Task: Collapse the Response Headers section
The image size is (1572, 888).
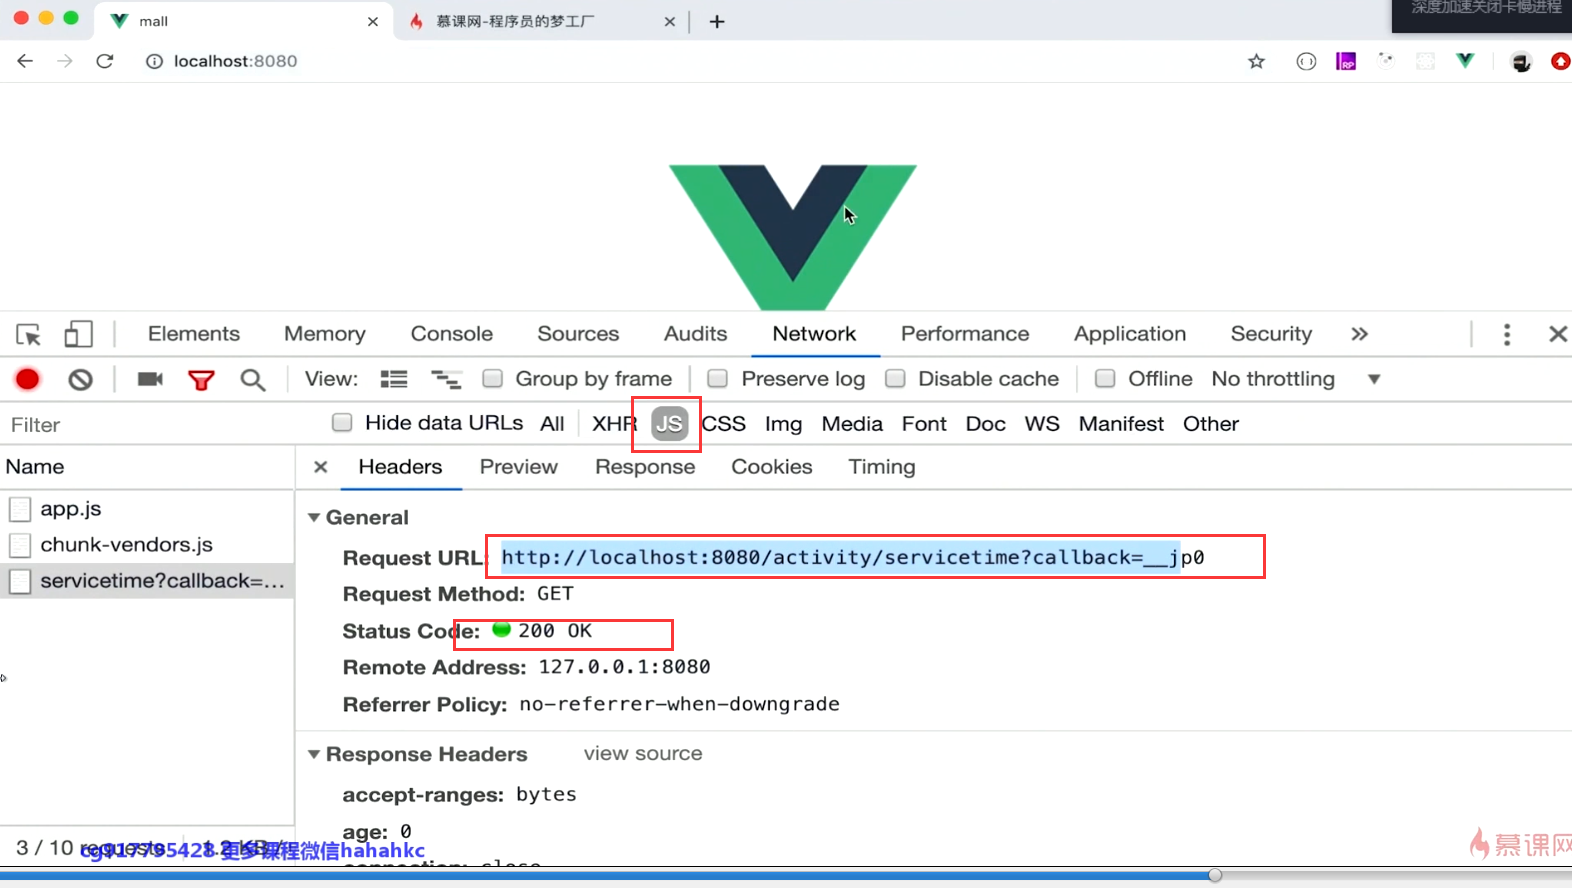Action: point(314,754)
